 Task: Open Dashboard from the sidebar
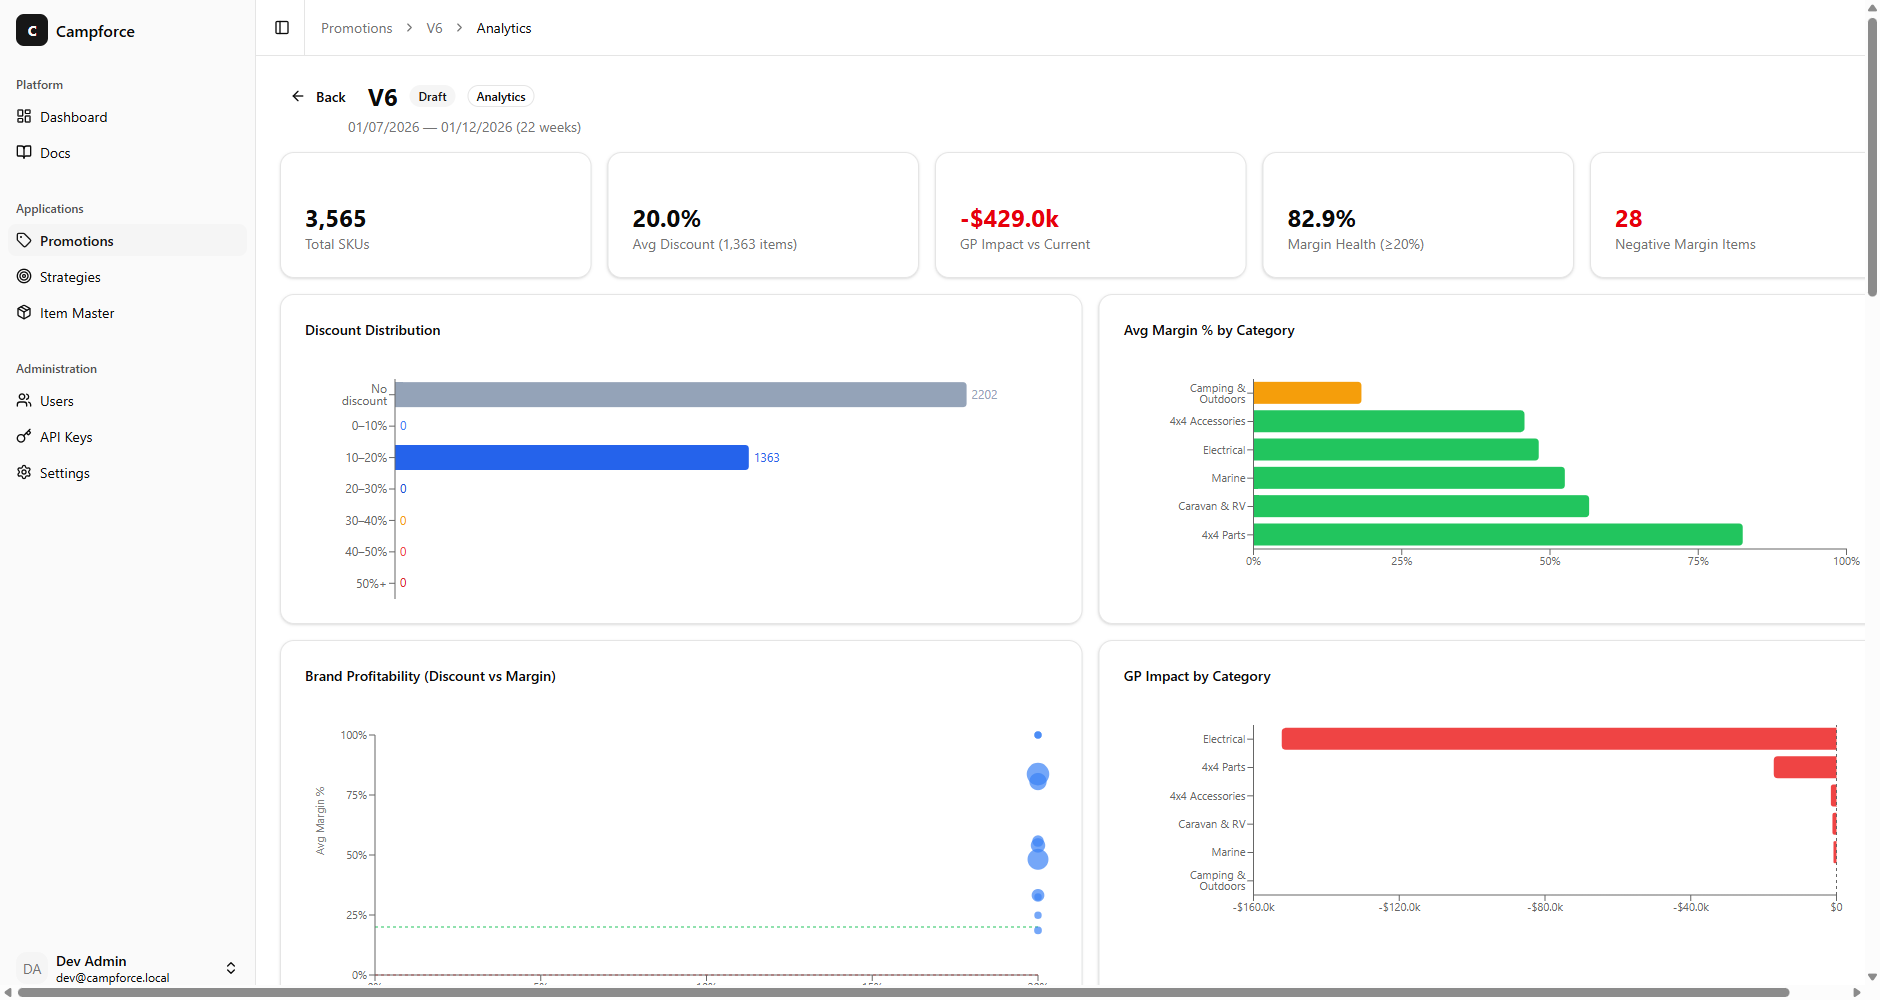point(127,116)
